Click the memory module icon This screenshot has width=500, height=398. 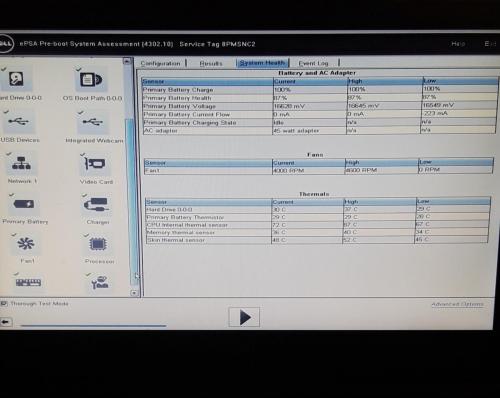[x=28, y=283]
